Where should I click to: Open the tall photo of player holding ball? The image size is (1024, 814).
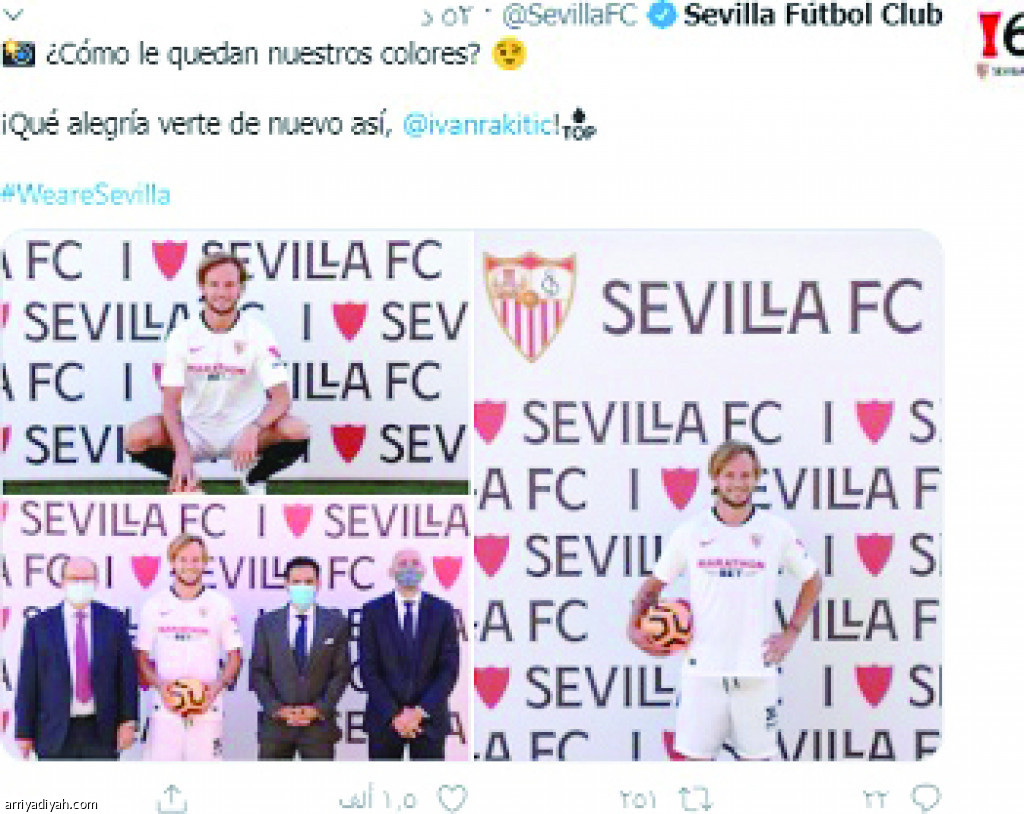pos(708,495)
